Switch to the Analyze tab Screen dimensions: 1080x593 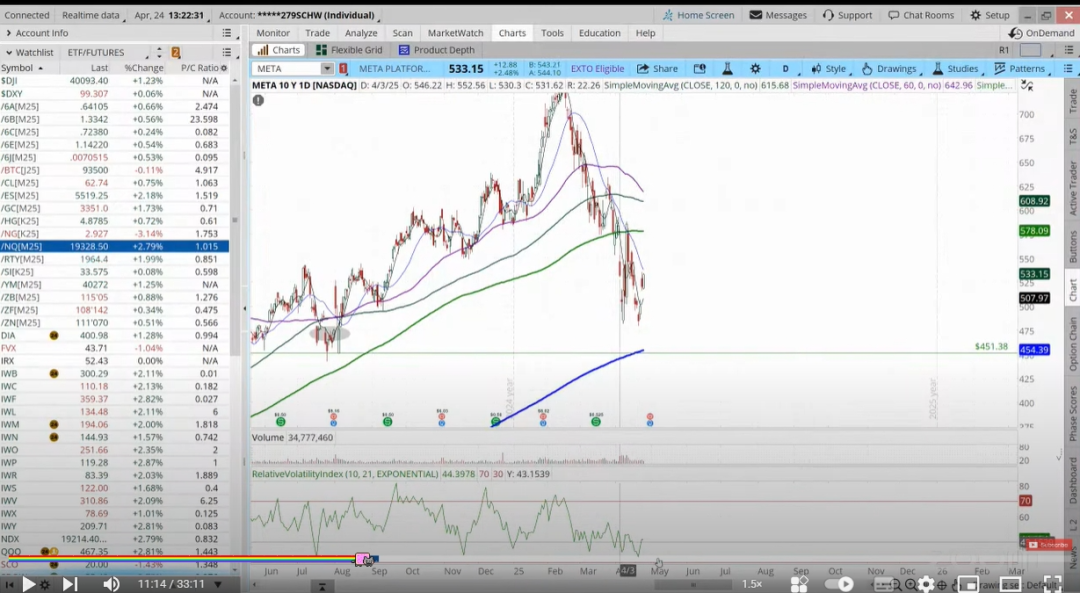(x=361, y=33)
